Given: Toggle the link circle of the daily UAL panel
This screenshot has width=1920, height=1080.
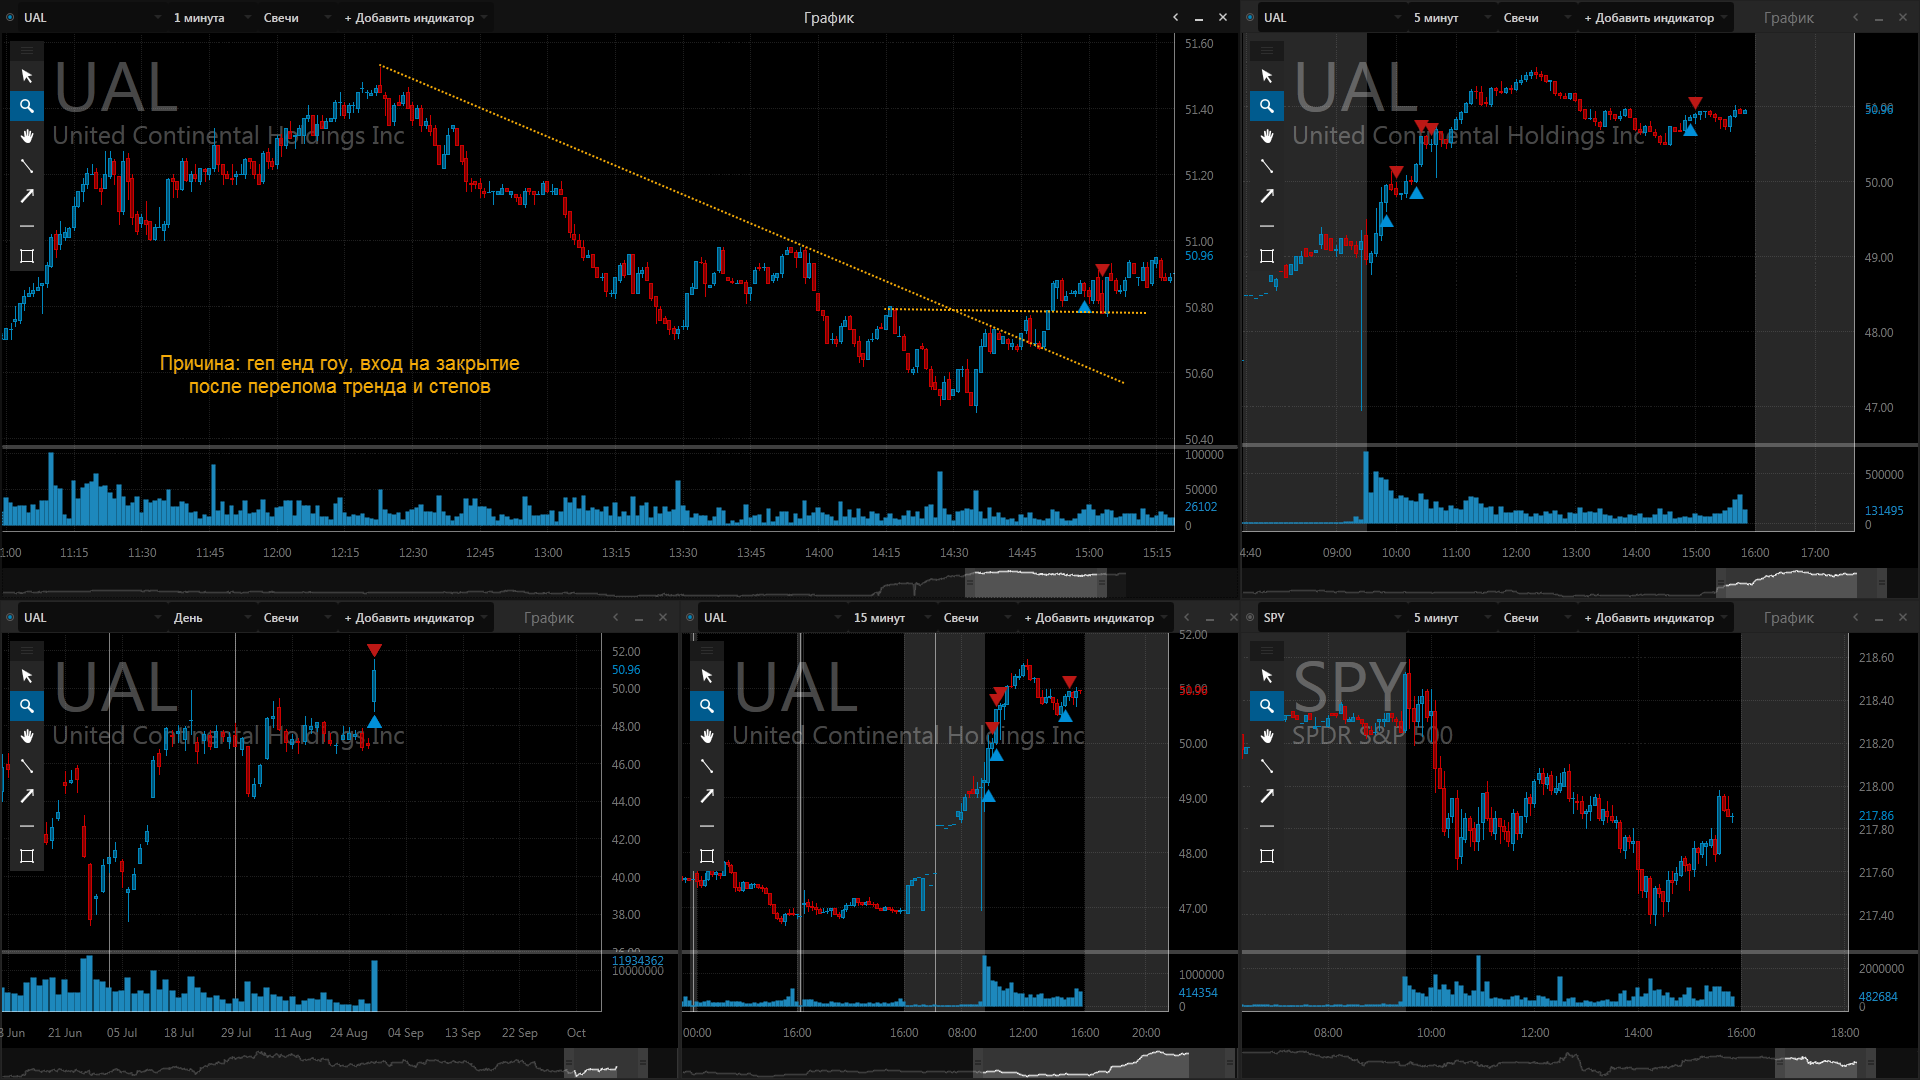Looking at the screenshot, I should 10,617.
